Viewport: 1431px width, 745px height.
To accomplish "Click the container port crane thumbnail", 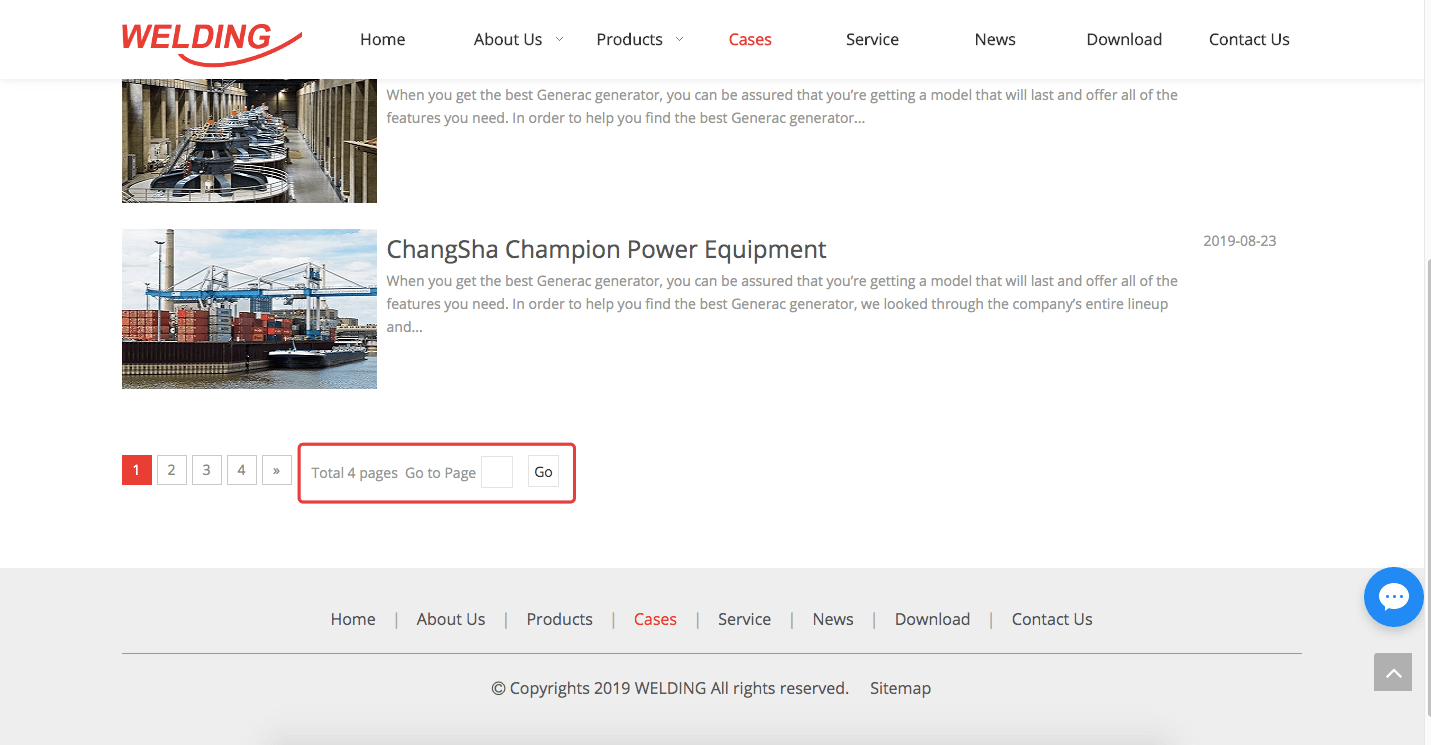I will [x=249, y=309].
